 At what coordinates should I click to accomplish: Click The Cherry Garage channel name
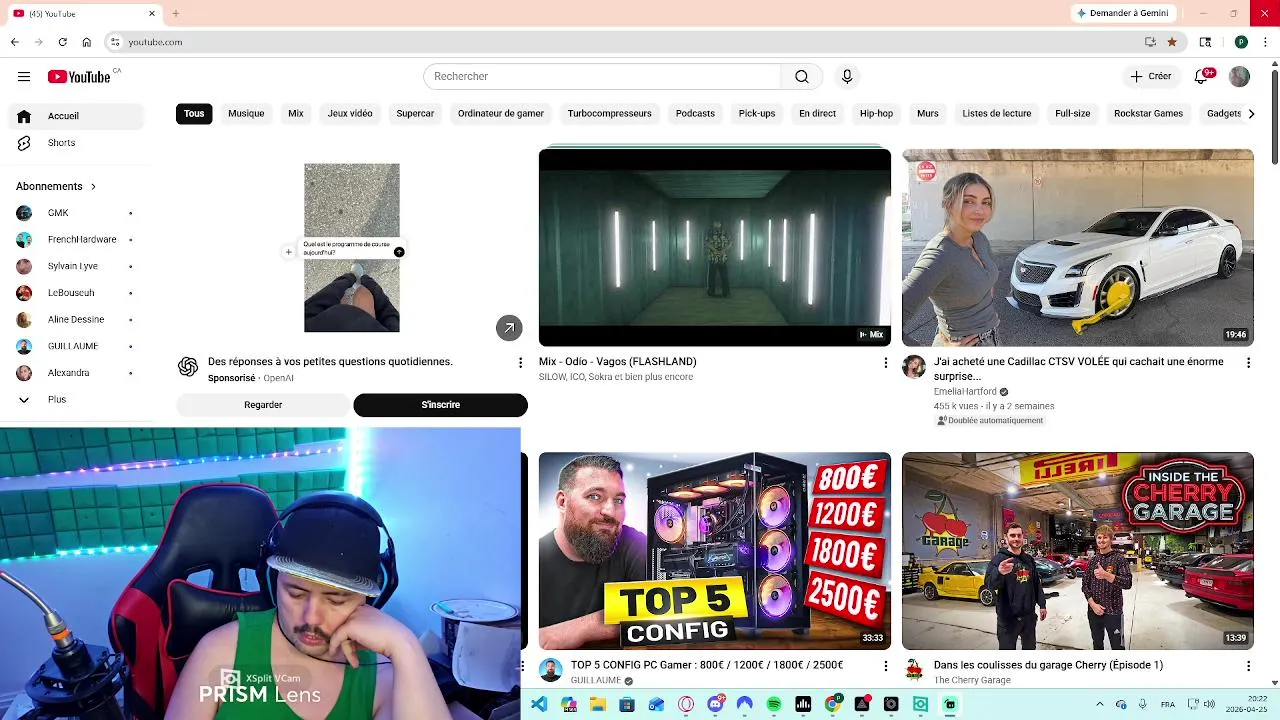972,680
